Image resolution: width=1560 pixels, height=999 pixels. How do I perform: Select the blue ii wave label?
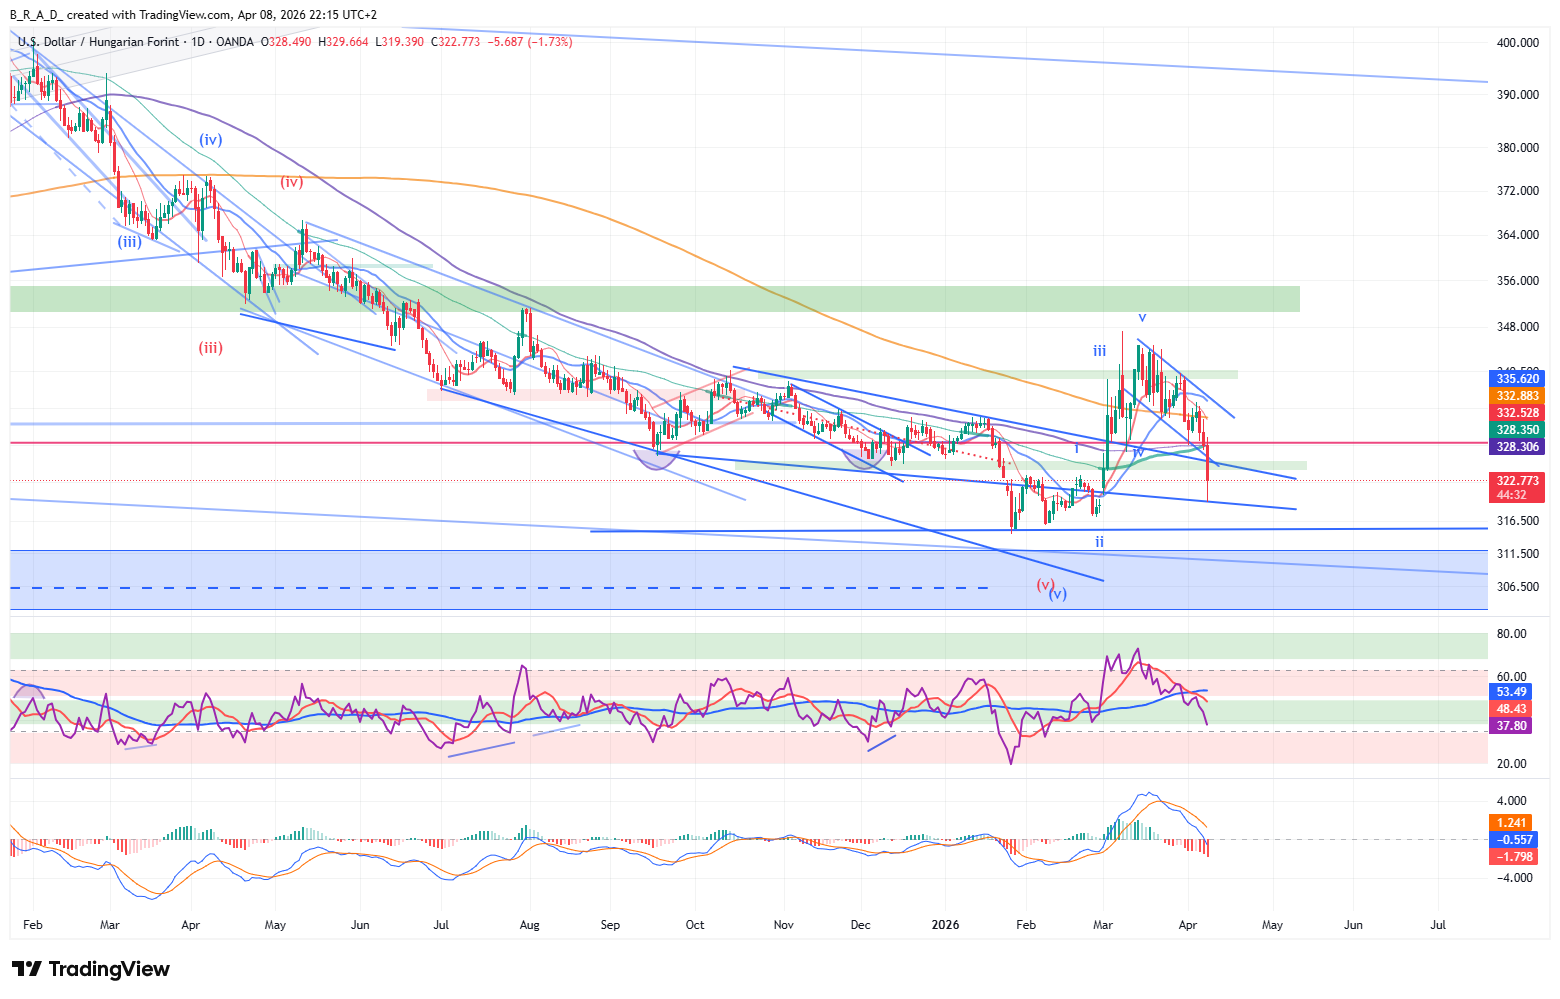click(x=1099, y=542)
